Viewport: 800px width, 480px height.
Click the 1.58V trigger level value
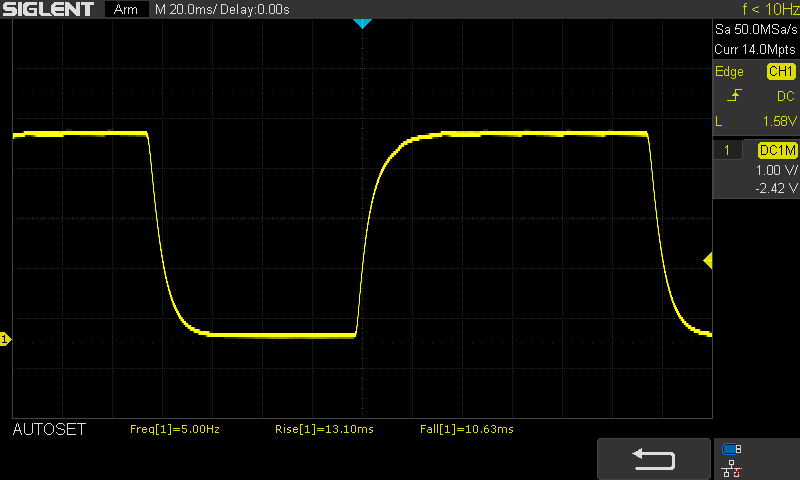pos(779,121)
